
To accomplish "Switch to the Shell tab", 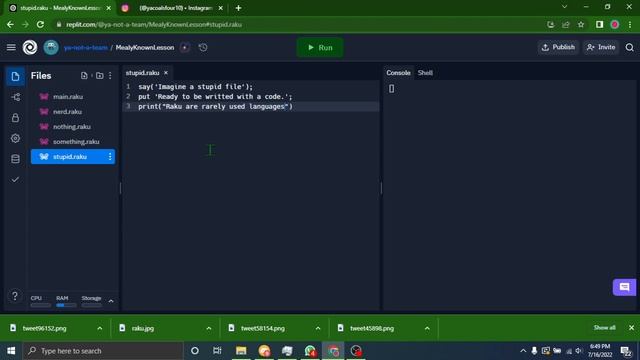I will tap(425, 73).
